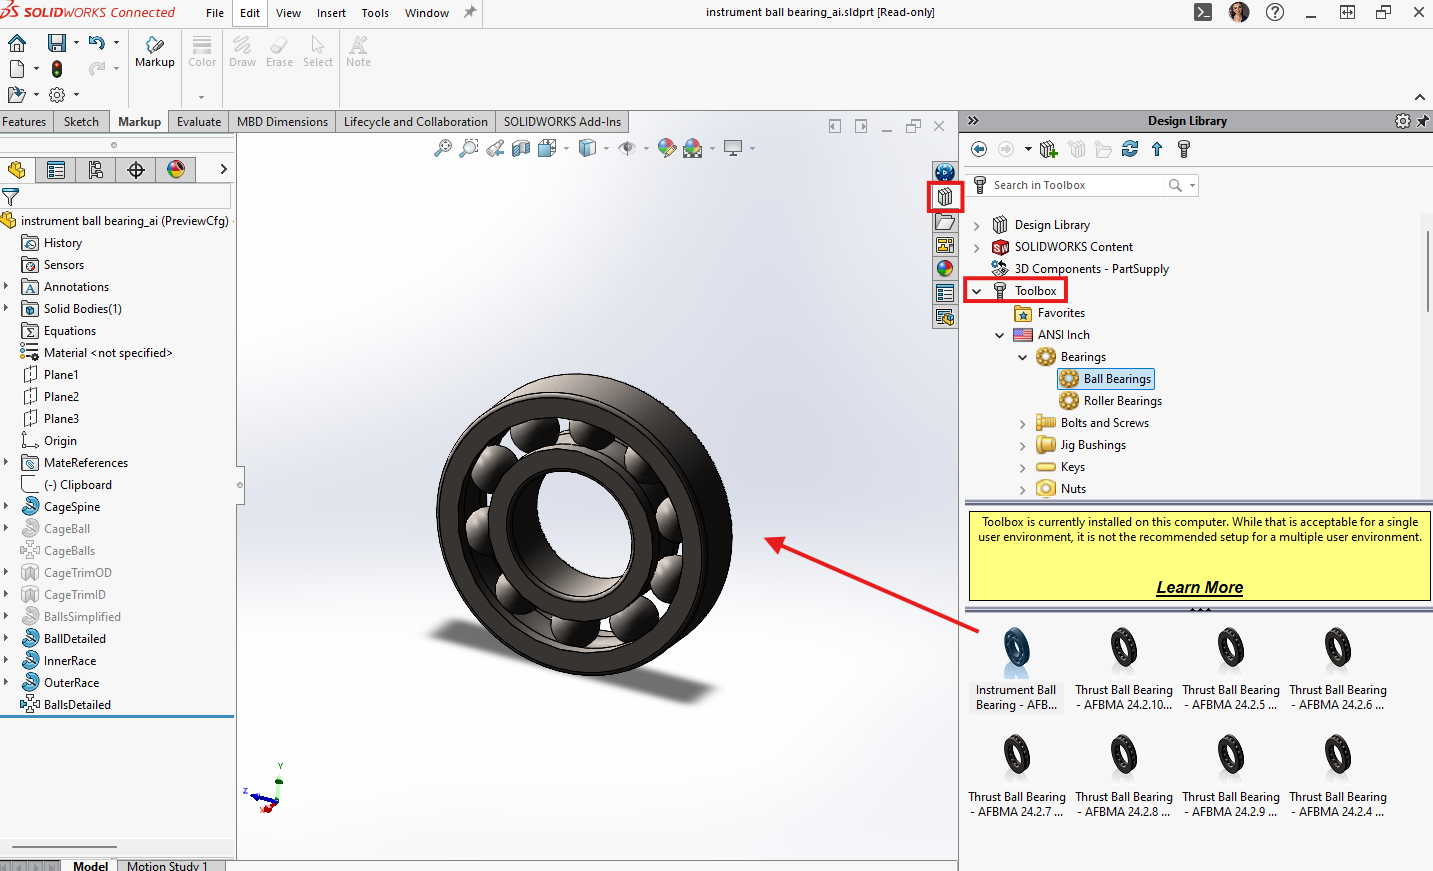Open the File Explorer task pane tab
1433x871 pixels.
945,222
